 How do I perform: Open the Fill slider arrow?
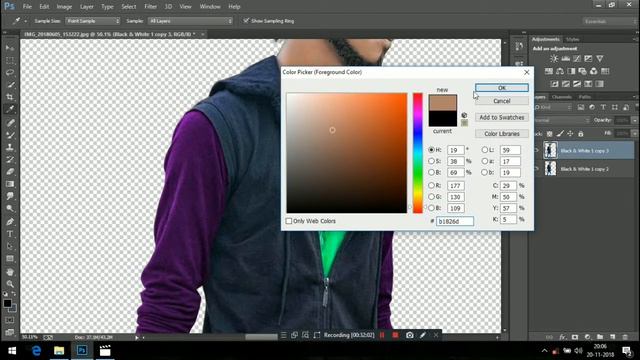(x=634, y=133)
